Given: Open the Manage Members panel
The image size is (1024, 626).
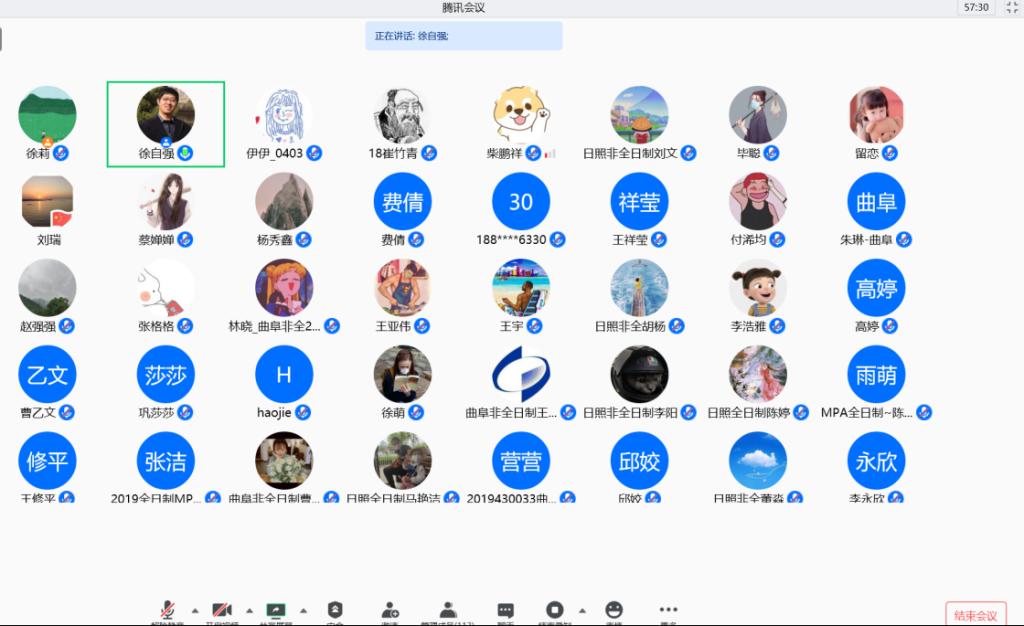Looking at the screenshot, I should 448,610.
